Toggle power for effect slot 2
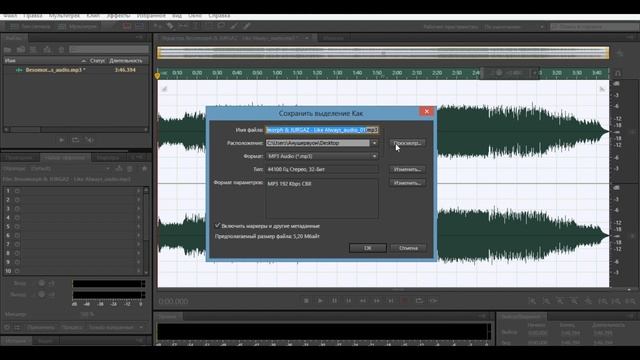 [x=17, y=200]
